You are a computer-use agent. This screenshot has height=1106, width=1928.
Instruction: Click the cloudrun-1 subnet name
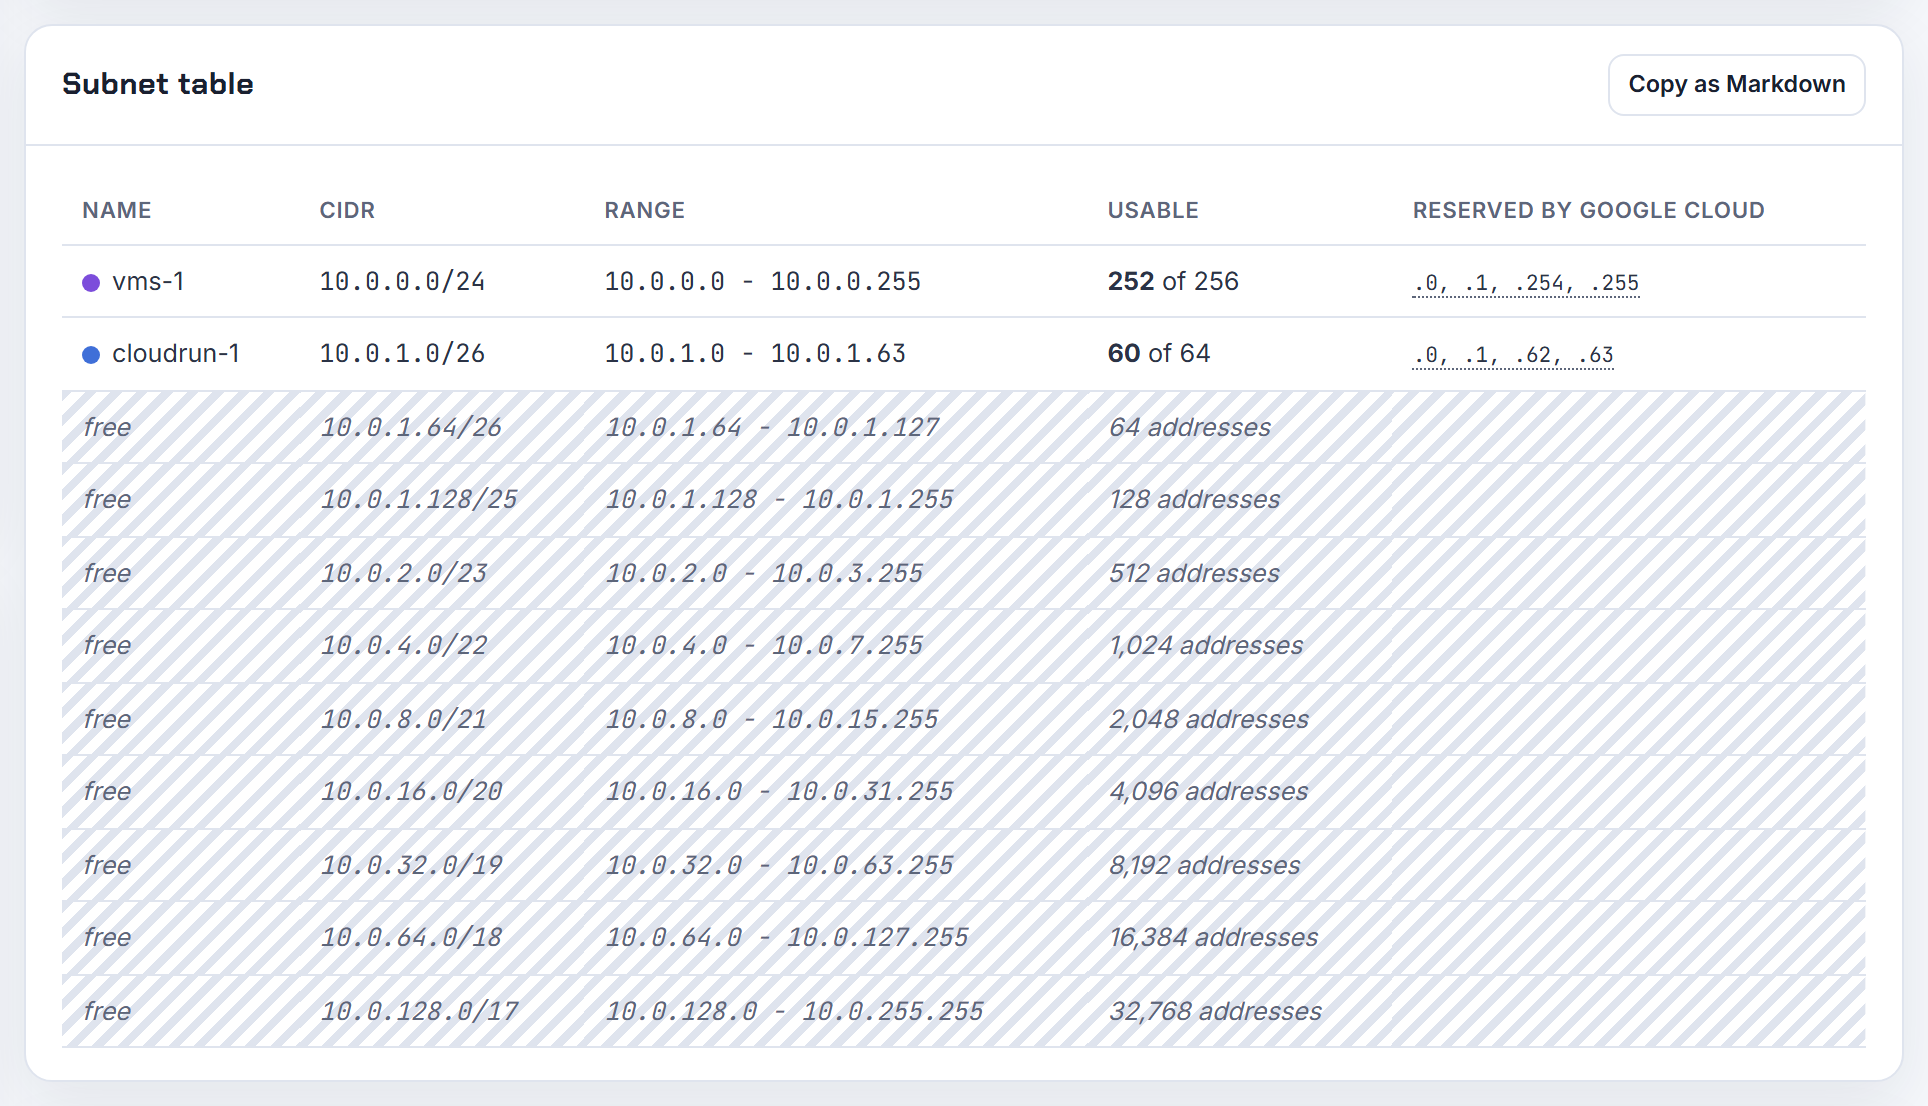tap(176, 354)
